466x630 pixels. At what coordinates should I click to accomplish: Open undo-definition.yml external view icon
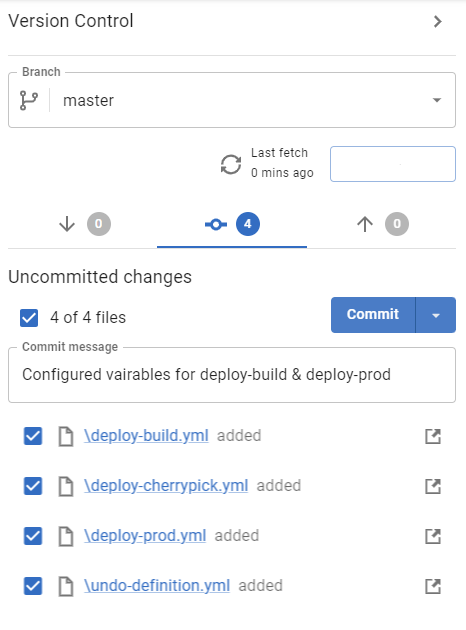[x=433, y=586]
